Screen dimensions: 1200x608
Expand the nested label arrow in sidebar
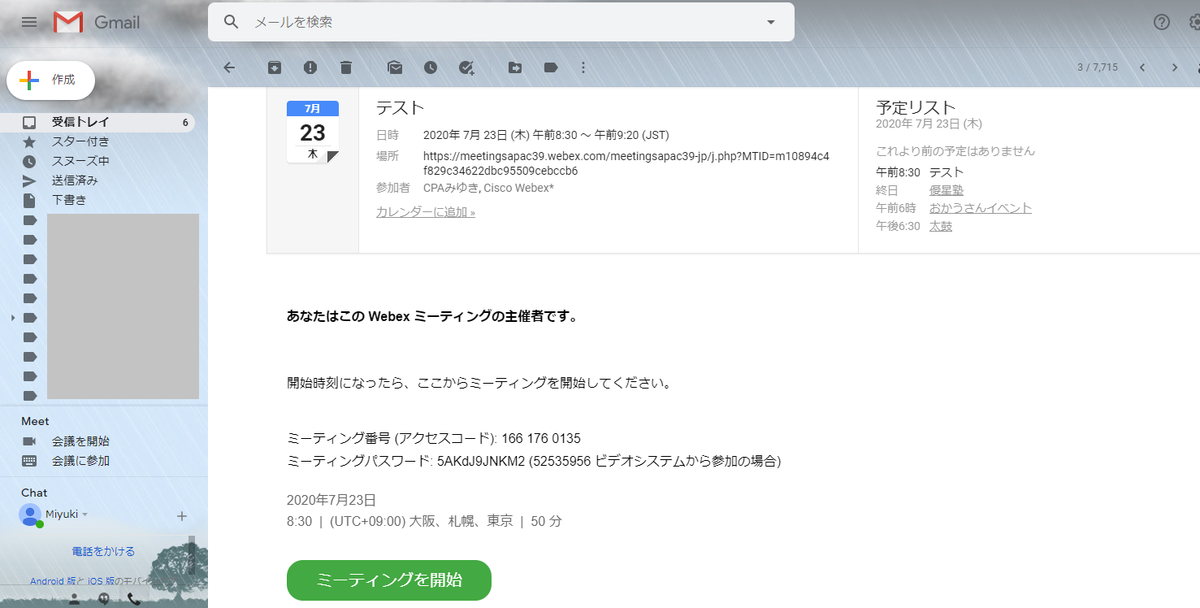click(x=12, y=317)
